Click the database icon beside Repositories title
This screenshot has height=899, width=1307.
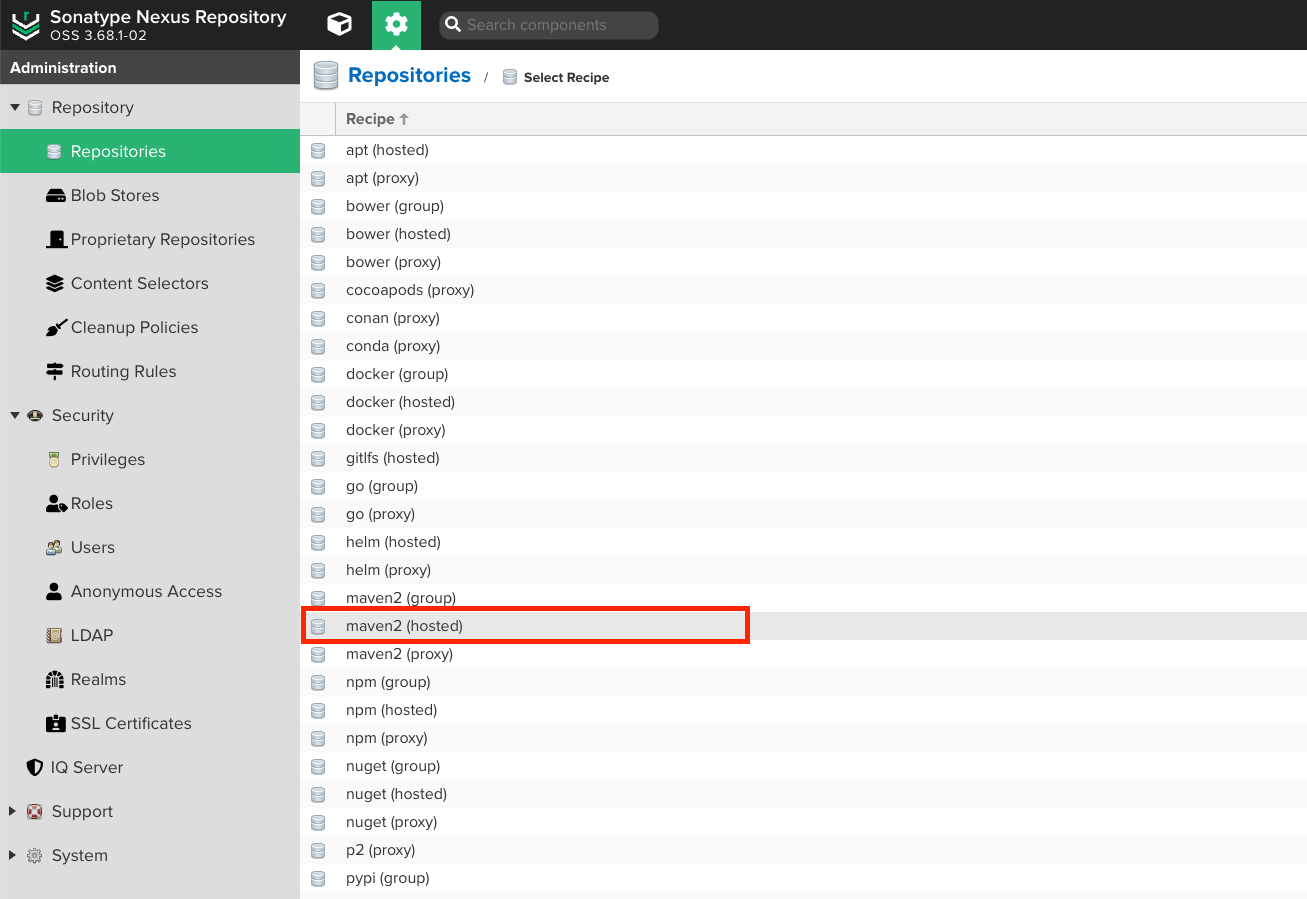click(x=326, y=76)
